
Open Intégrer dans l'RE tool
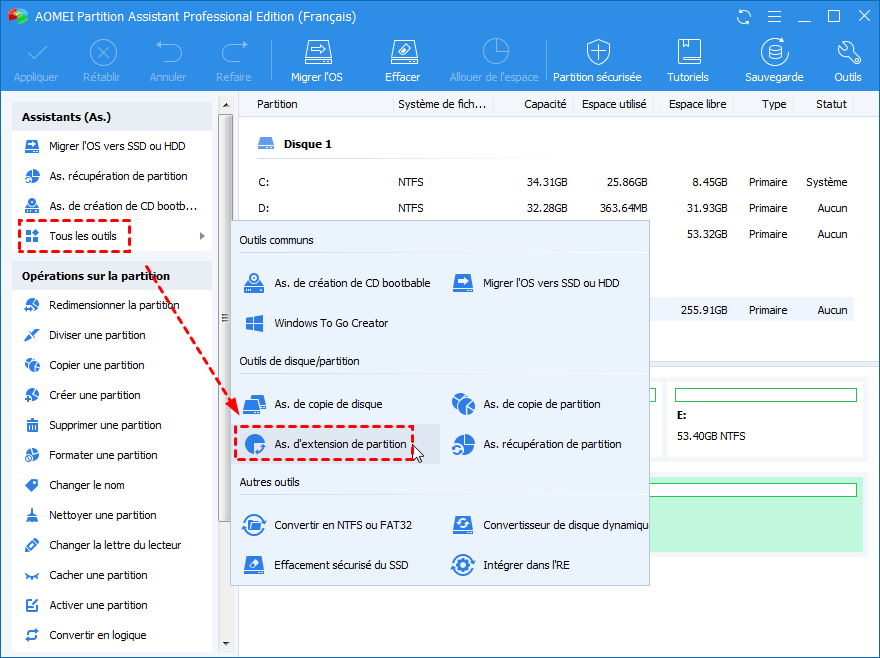point(511,565)
